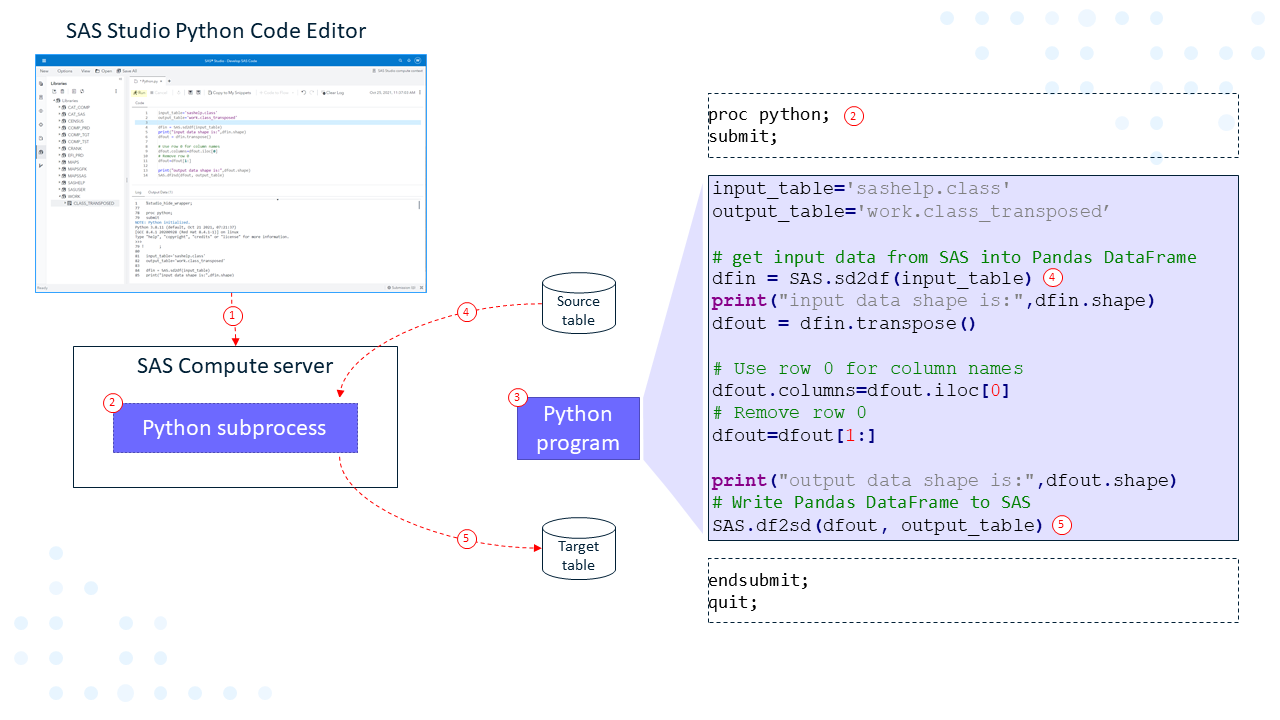The height and width of the screenshot is (720, 1280).
Task: Select the Libraries icon in left sidebar
Action: [41, 152]
